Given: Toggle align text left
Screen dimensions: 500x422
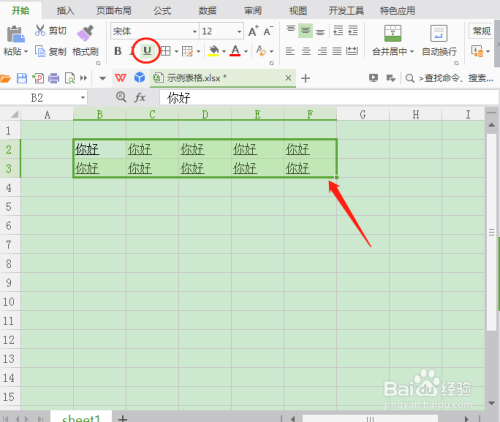Looking at the screenshot, I should (x=290, y=51).
